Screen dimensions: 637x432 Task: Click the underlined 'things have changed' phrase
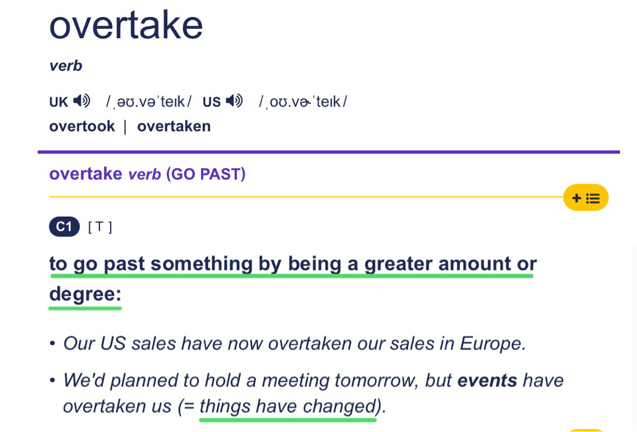288,406
